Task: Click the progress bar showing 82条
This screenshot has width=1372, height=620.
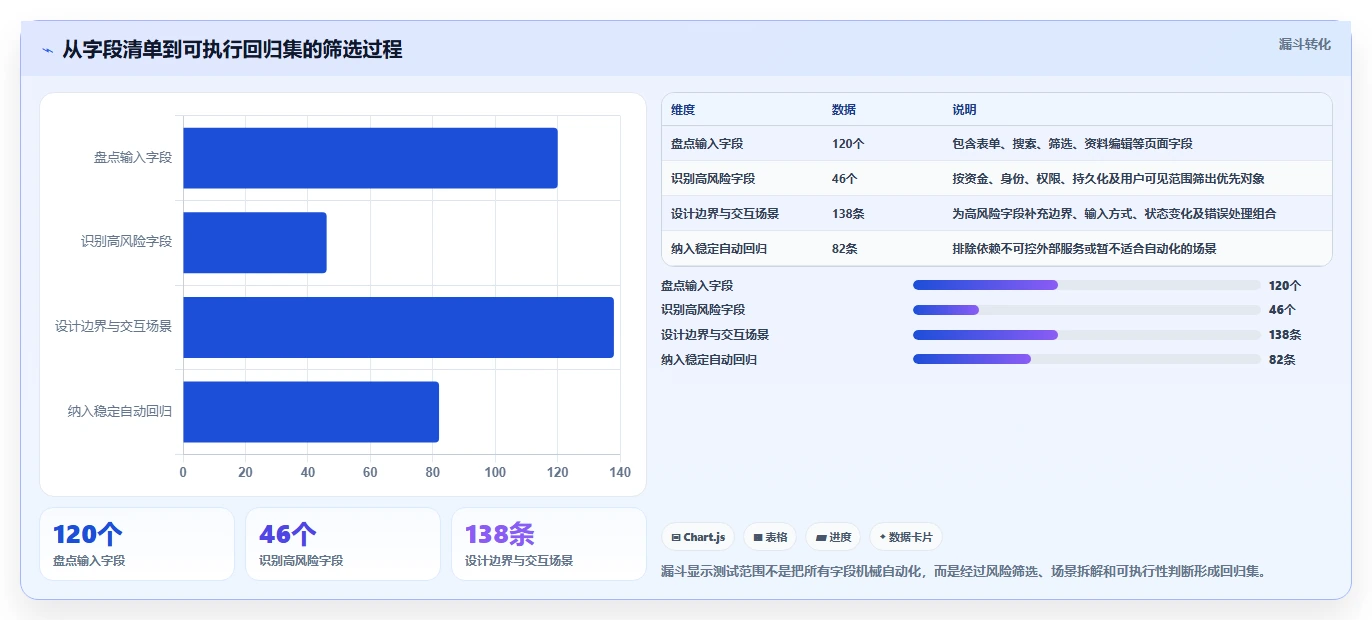Action: 1087,359
